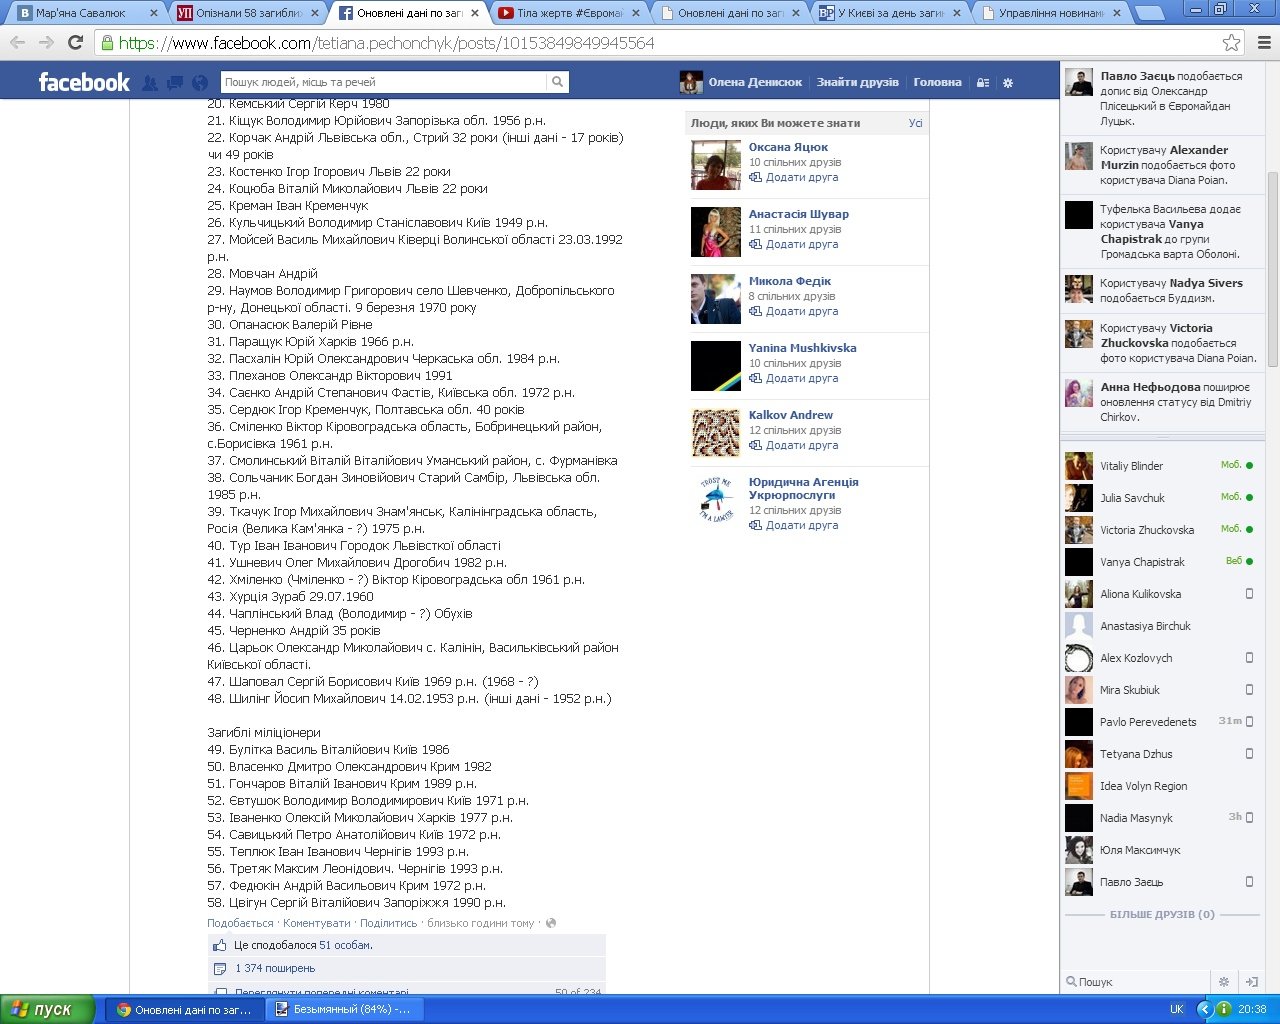Open the notifications globe icon

pyautogui.click(x=200, y=83)
